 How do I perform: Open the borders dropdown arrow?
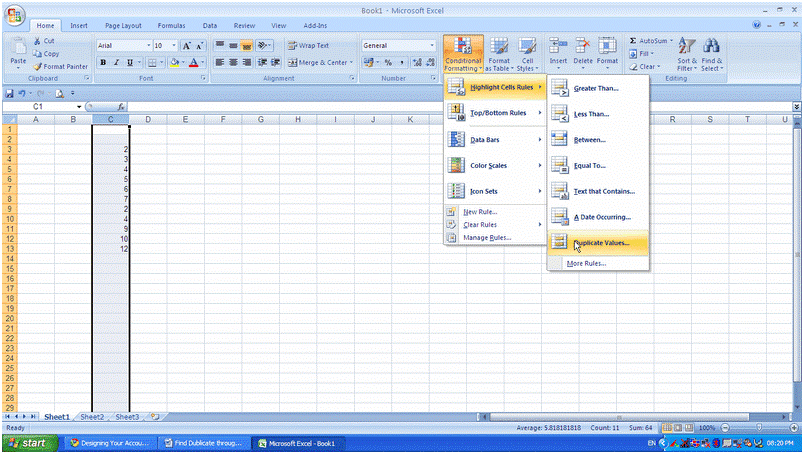[x=161, y=63]
